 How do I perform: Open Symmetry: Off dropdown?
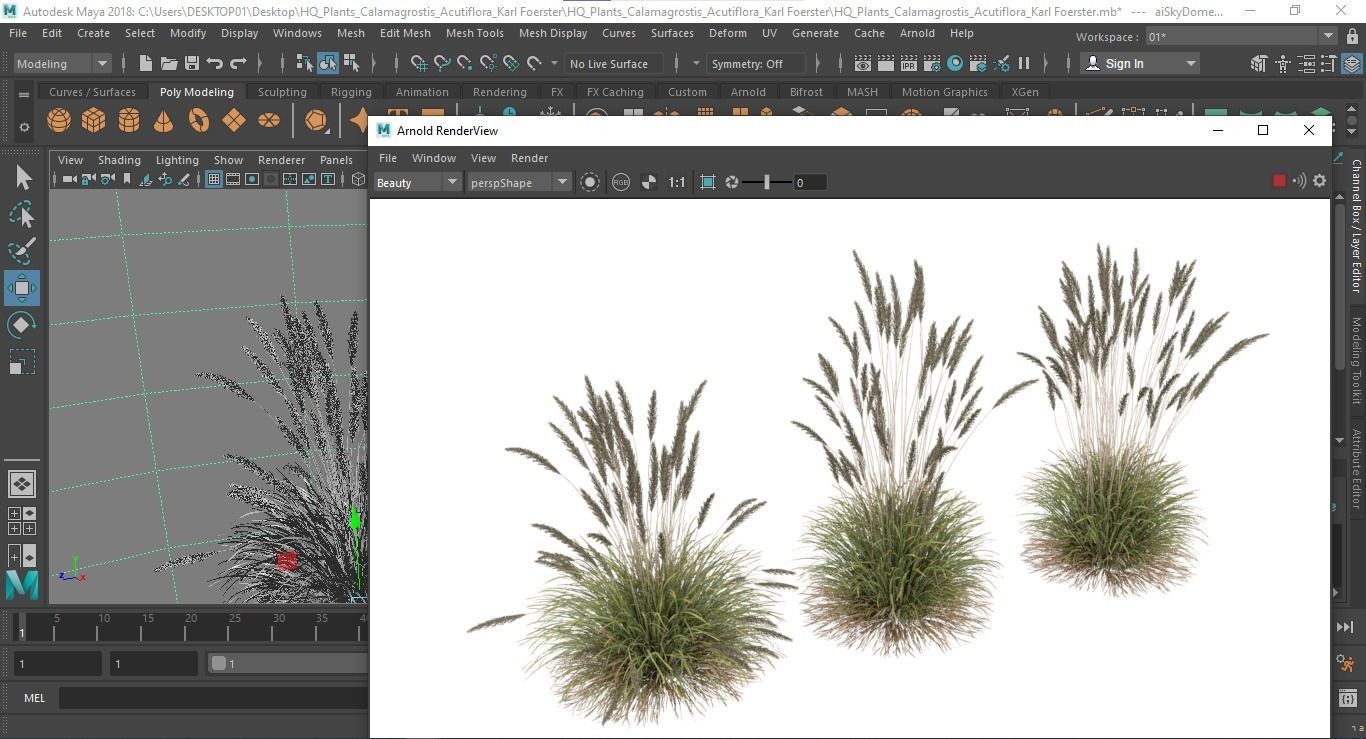pos(754,63)
